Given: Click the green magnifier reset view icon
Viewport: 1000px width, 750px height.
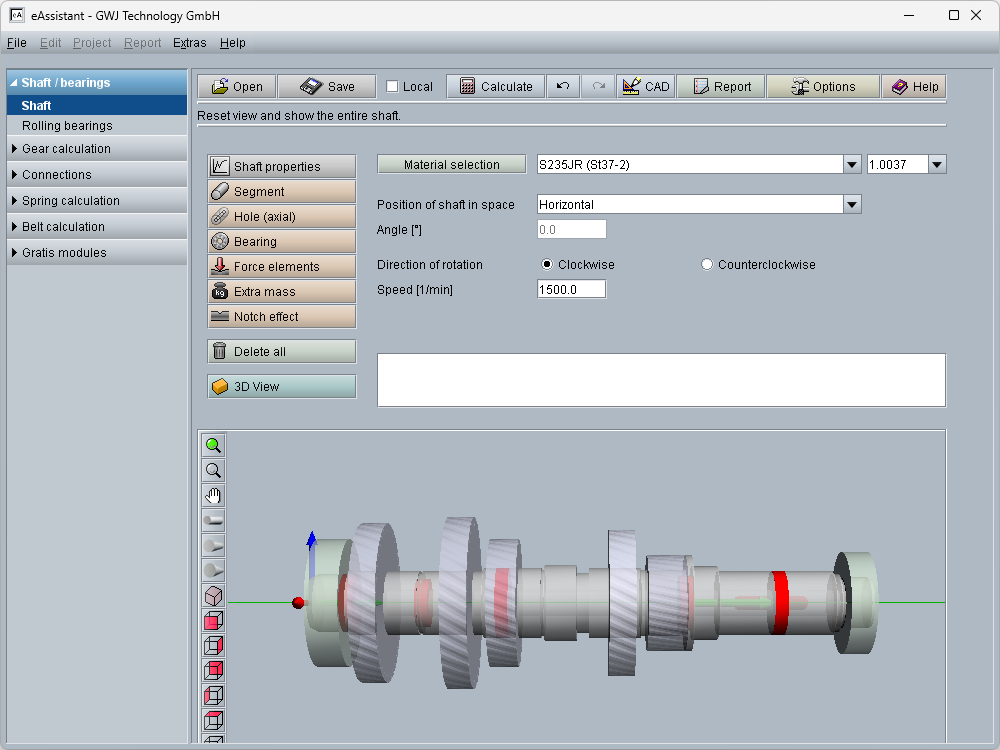Looking at the screenshot, I should click(213, 446).
